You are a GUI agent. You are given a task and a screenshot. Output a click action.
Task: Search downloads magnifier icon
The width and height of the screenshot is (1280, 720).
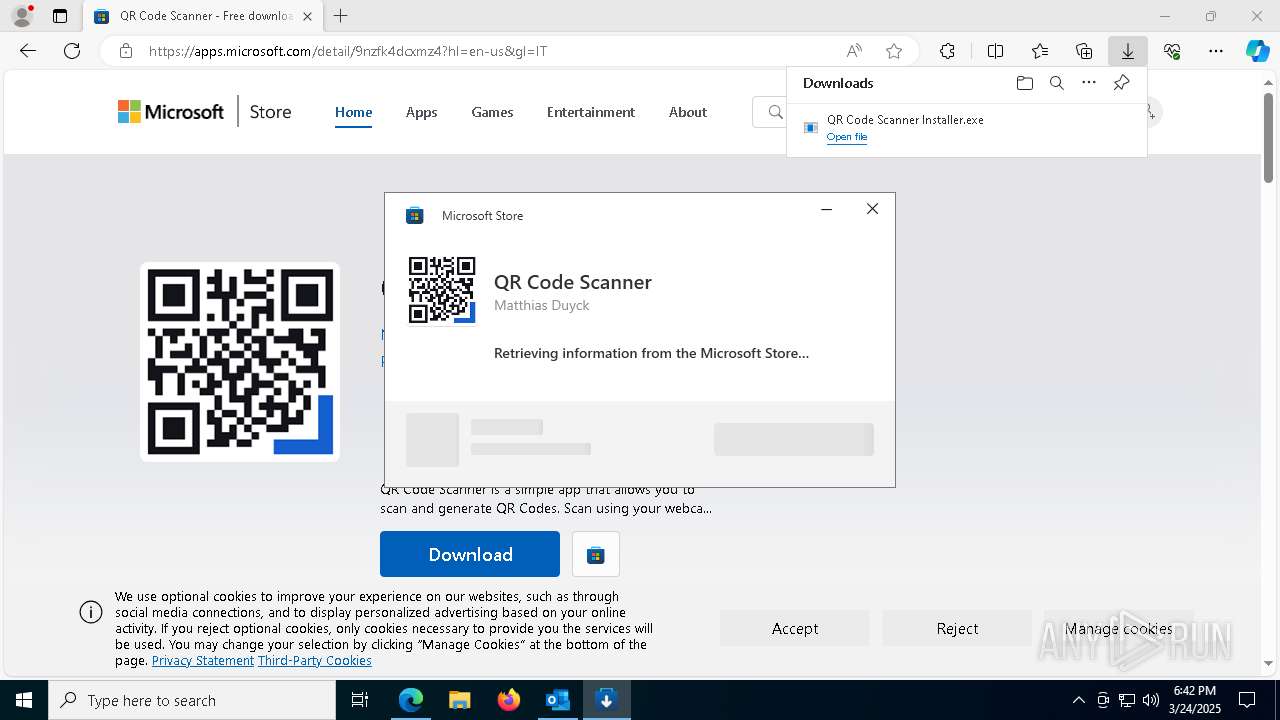point(1057,83)
